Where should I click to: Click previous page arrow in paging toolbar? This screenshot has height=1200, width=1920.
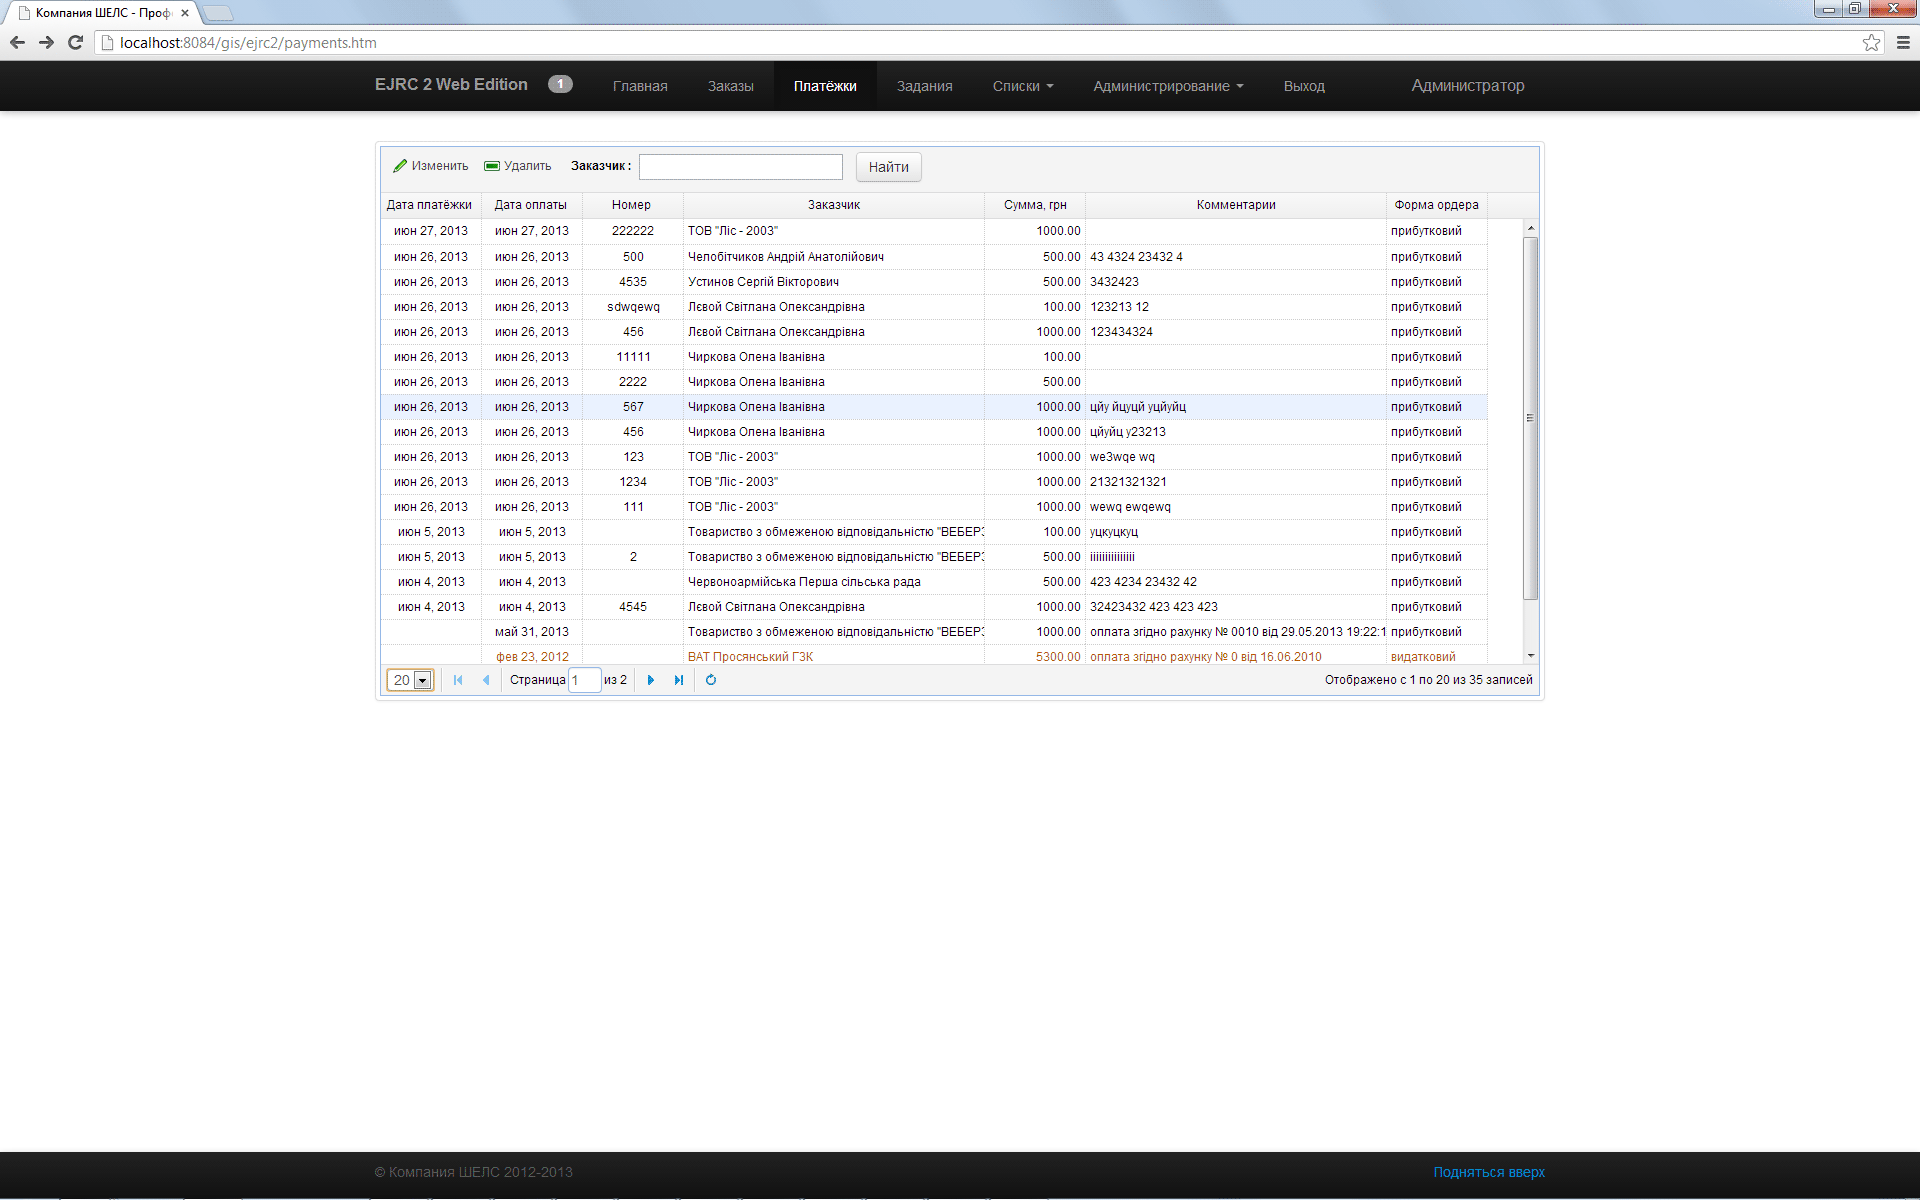(486, 680)
